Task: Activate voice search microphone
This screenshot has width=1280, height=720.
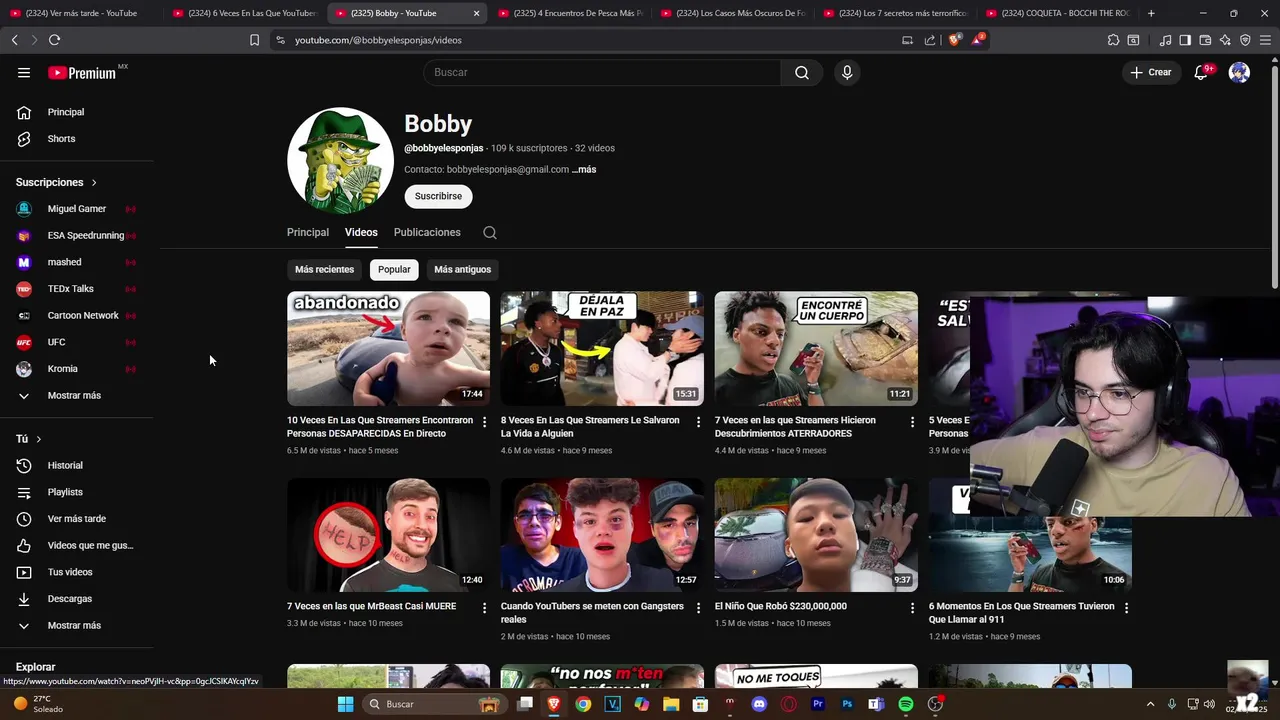Action: tap(847, 72)
